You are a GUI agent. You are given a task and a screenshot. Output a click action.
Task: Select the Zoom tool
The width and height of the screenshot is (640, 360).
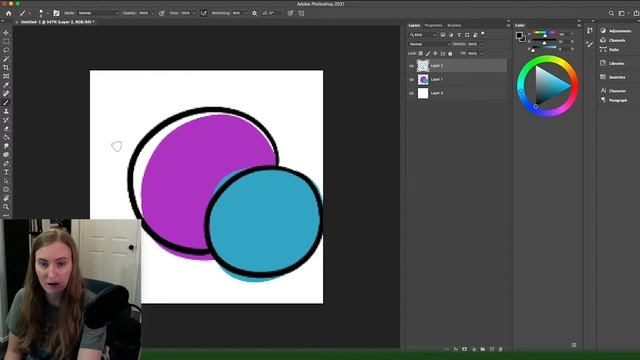click(x=6, y=207)
